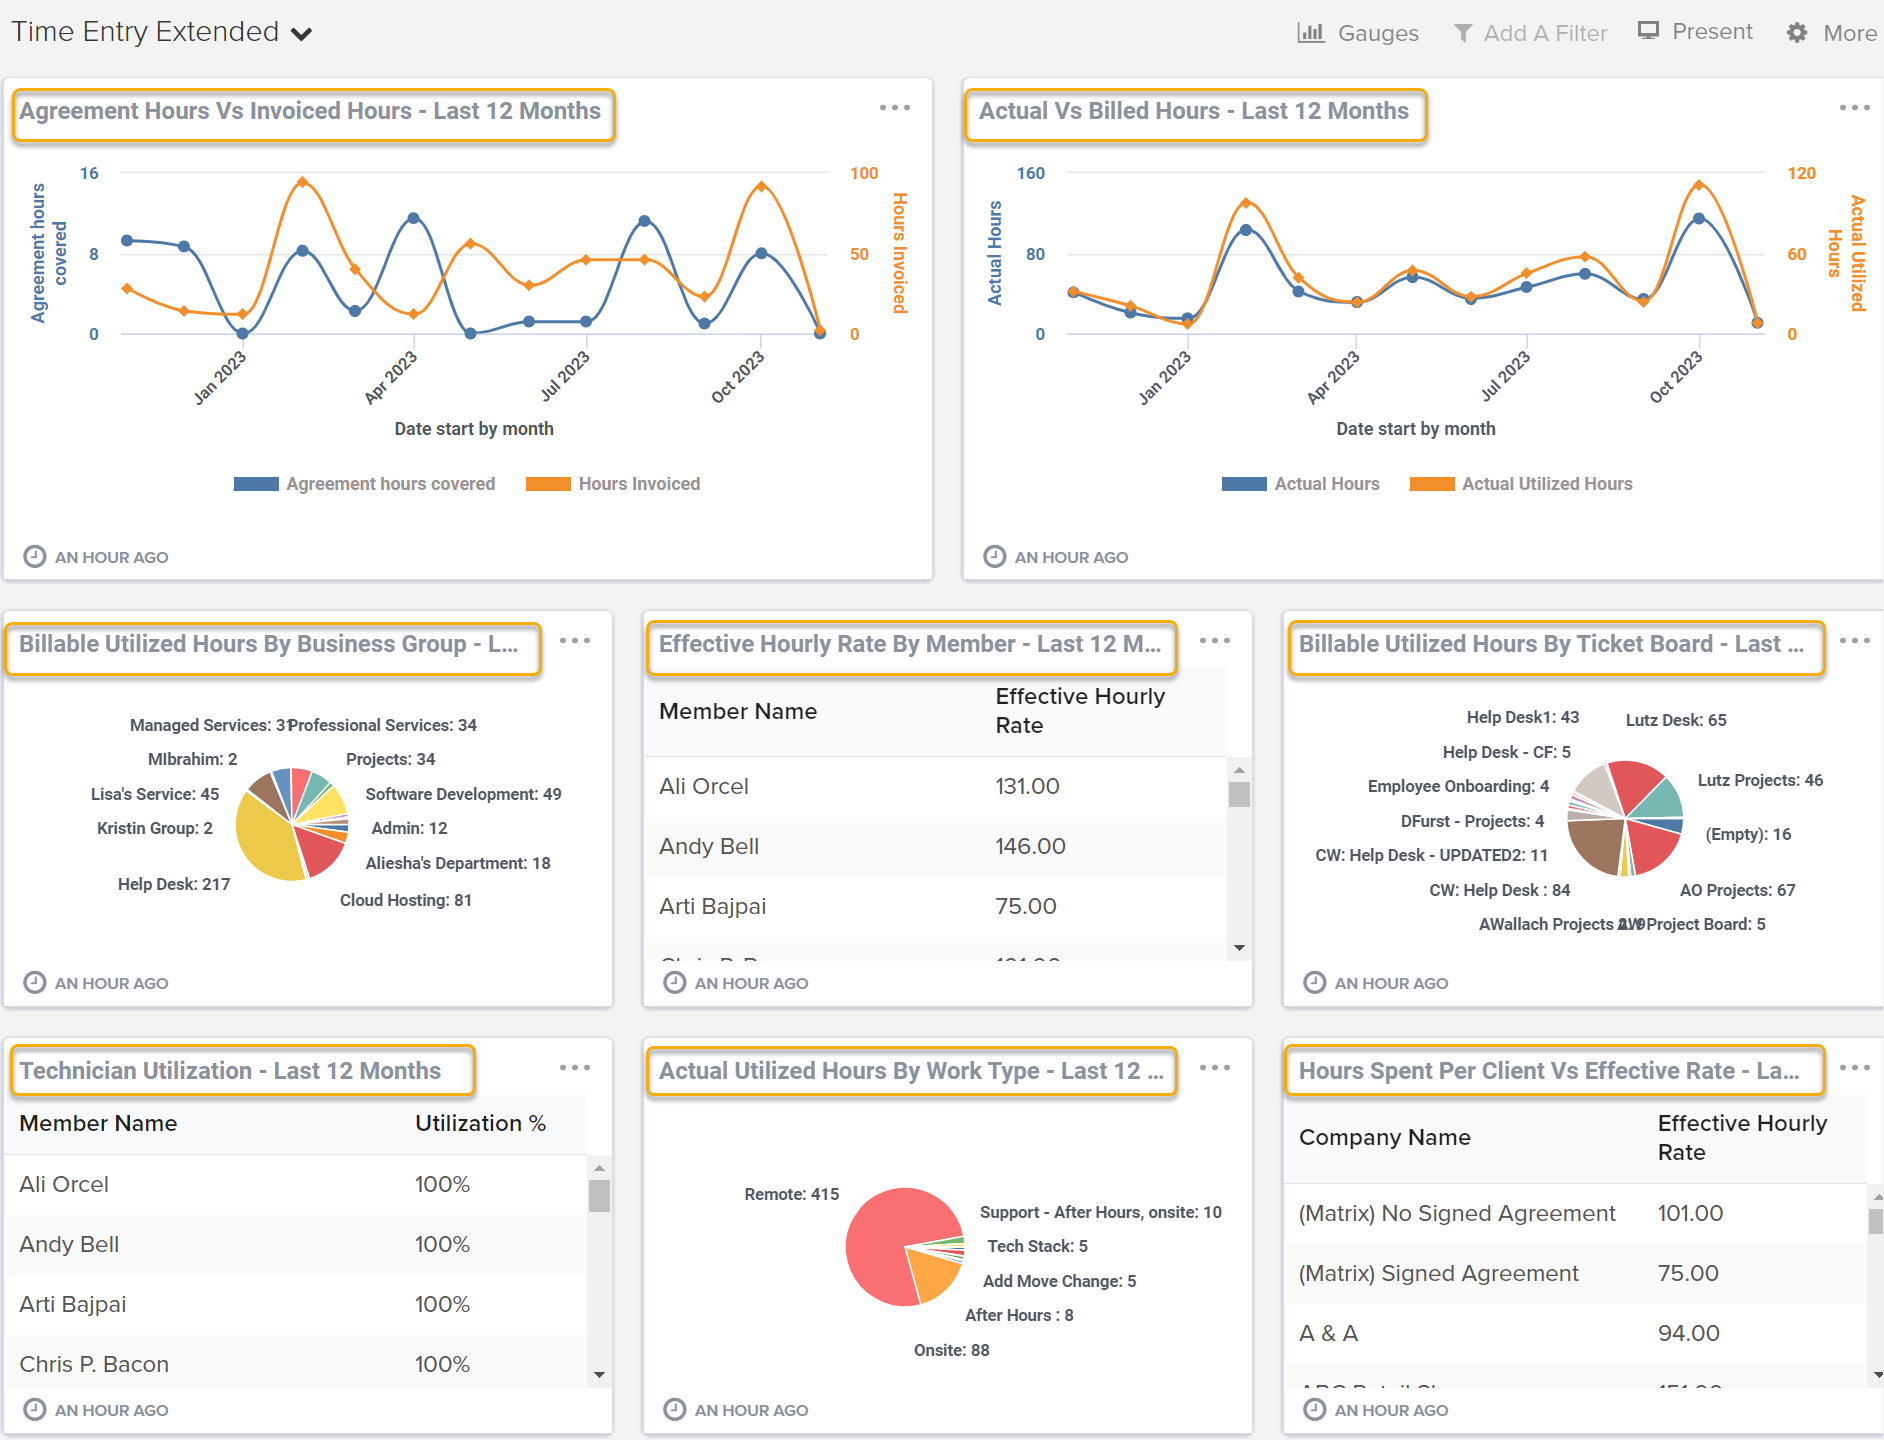Toggle Agreement hours covered legend swatch
Screen dimensions: 1884x1440
(x=256, y=484)
